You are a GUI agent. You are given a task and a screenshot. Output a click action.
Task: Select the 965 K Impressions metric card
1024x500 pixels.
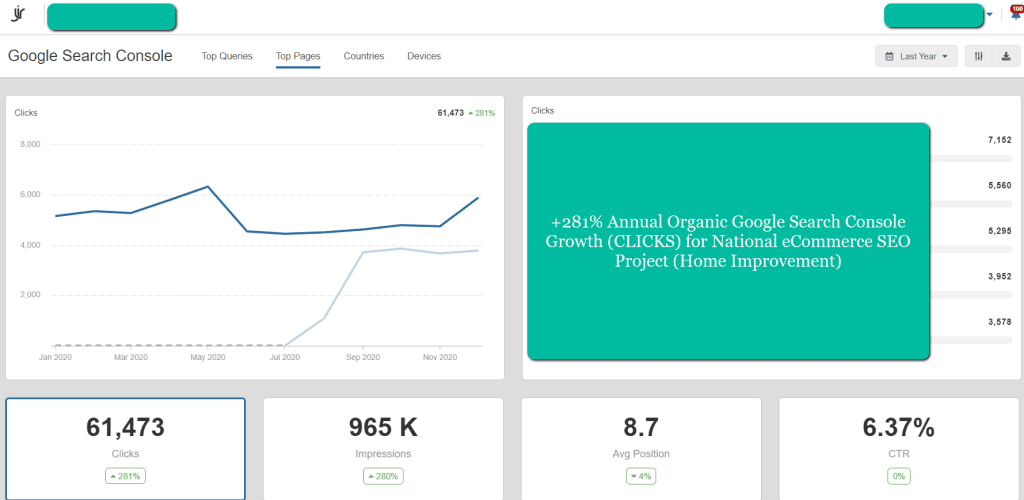coord(383,448)
